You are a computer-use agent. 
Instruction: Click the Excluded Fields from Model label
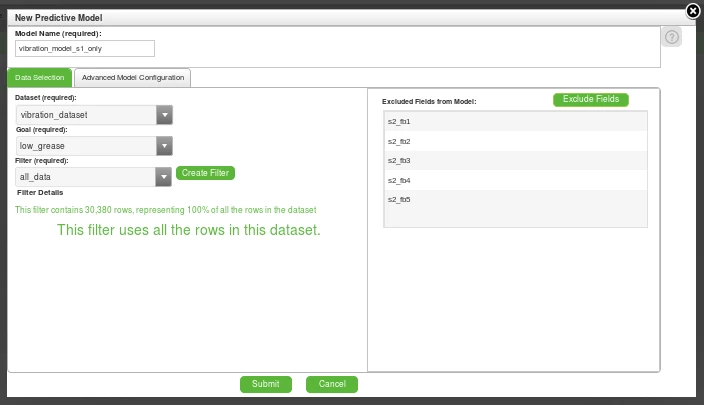point(429,101)
